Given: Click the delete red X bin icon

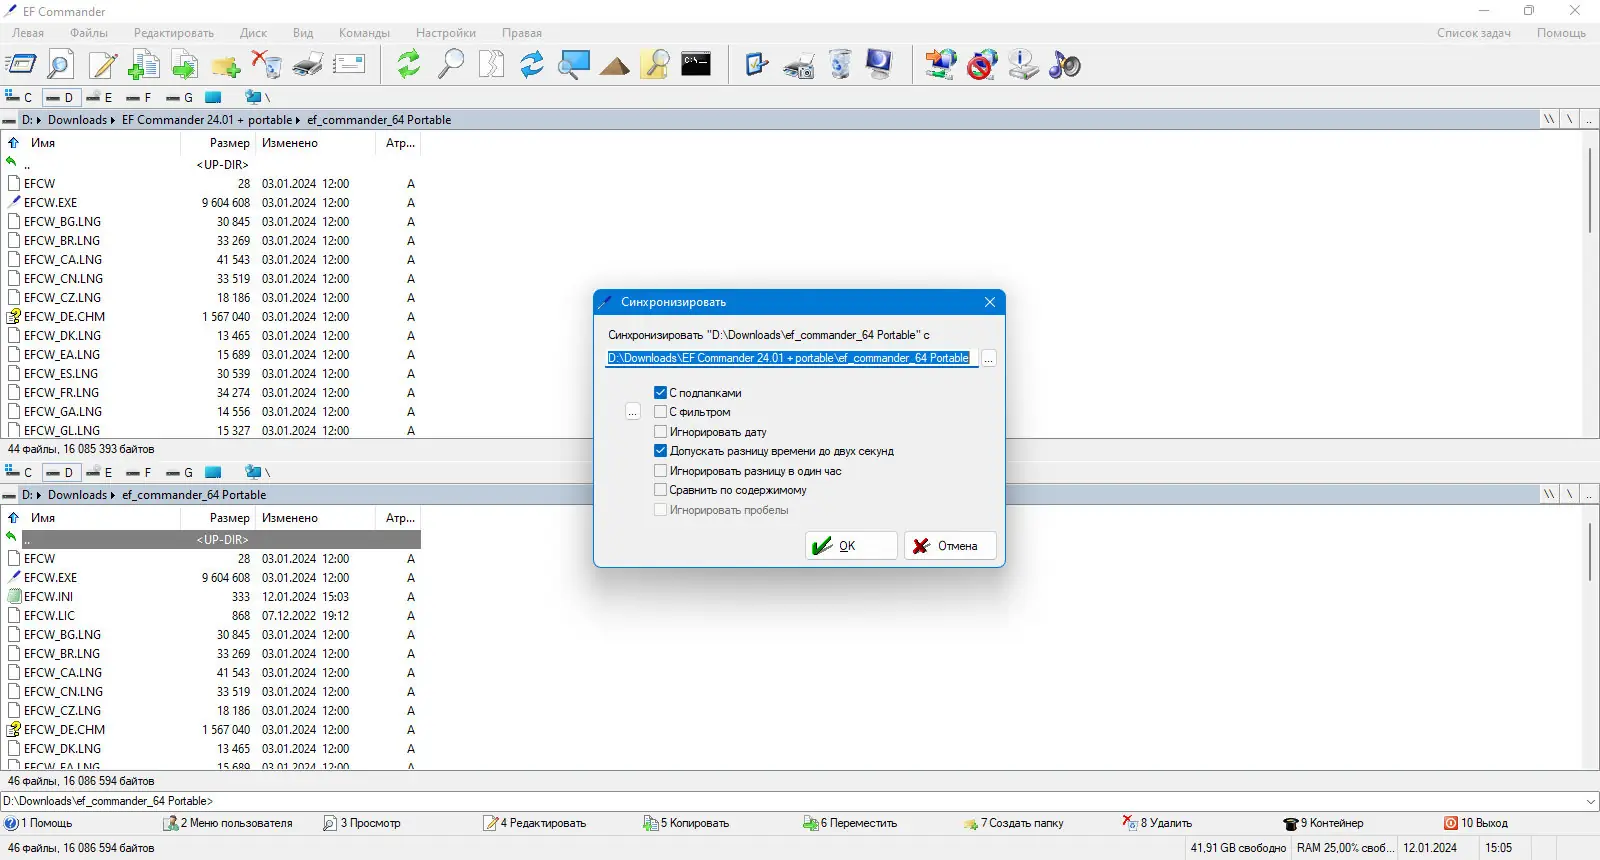Looking at the screenshot, I should tap(266, 65).
